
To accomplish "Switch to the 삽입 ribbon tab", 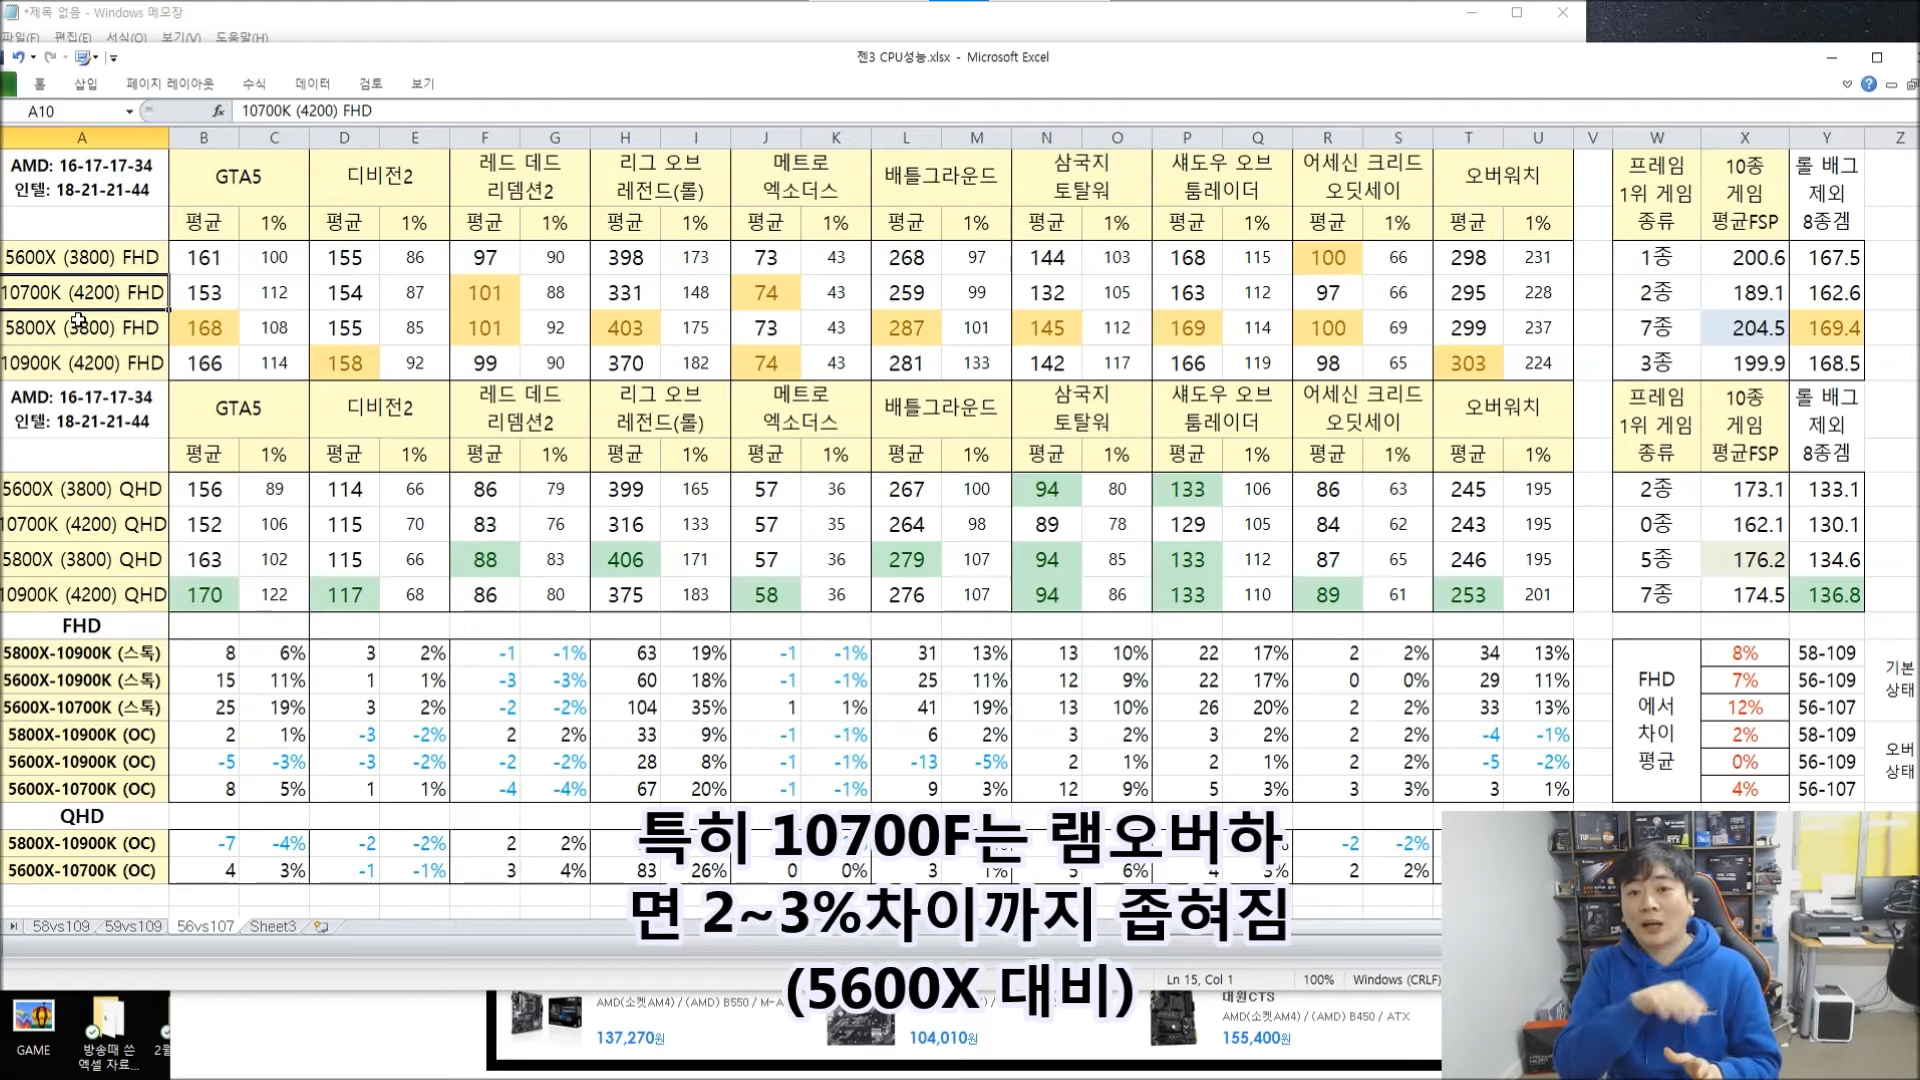I will pos(86,84).
